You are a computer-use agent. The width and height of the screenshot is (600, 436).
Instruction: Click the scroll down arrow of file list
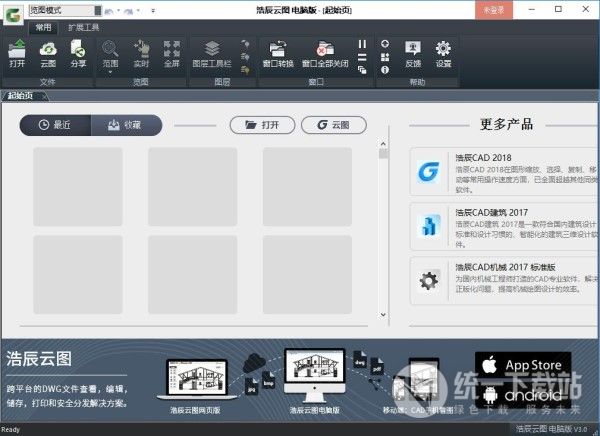(x=383, y=315)
